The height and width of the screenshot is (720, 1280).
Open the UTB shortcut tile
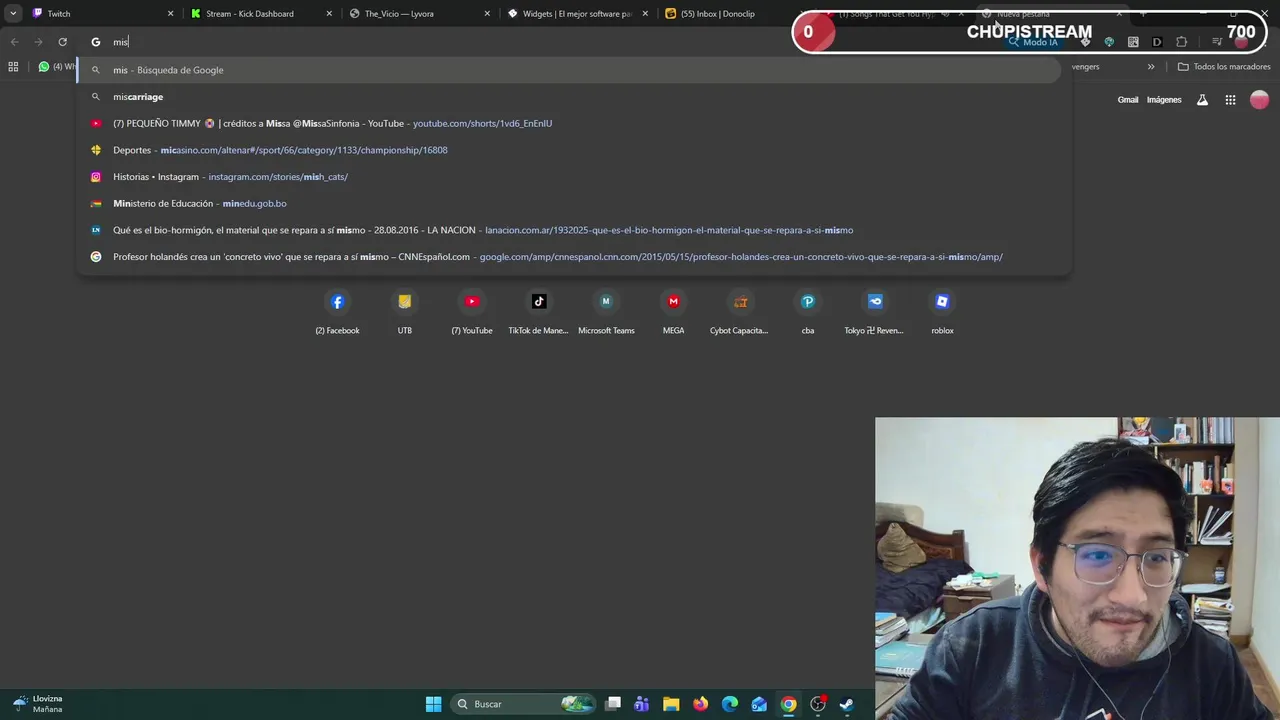click(x=404, y=310)
